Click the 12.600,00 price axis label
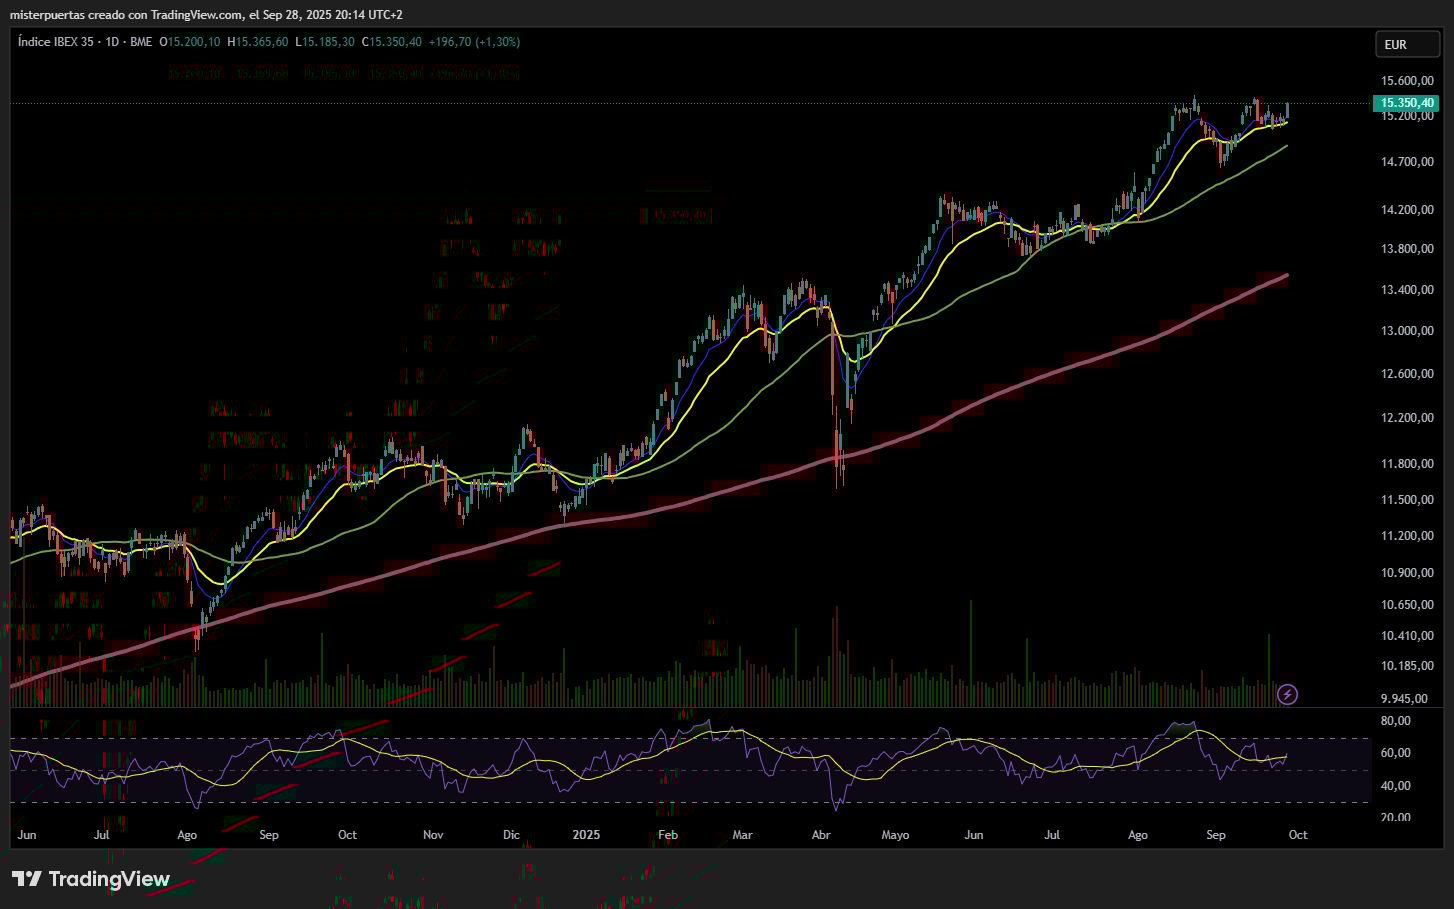This screenshot has height=909, width=1454. pyautogui.click(x=1407, y=374)
